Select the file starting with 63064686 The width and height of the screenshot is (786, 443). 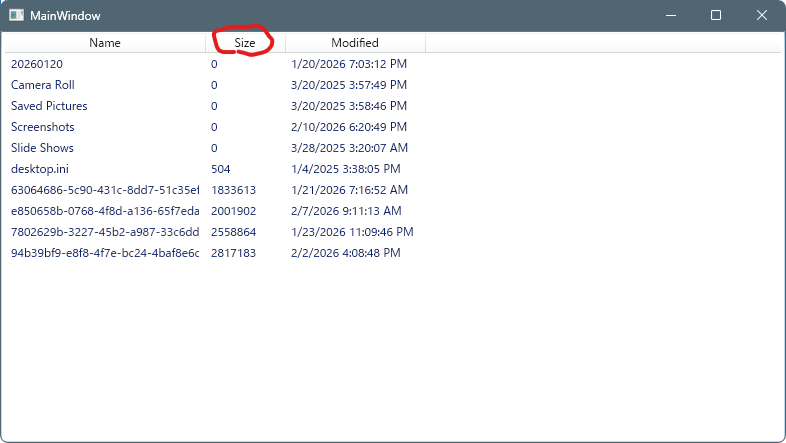pyautogui.click(x=104, y=190)
